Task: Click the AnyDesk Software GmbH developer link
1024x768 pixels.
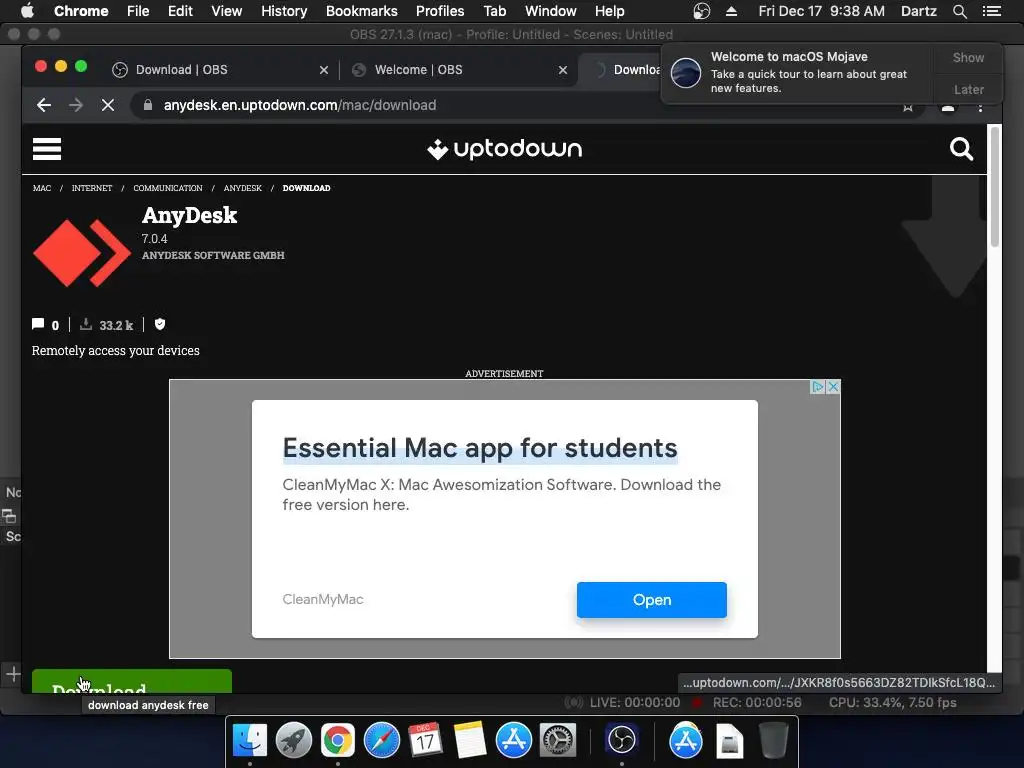Action: [213, 255]
